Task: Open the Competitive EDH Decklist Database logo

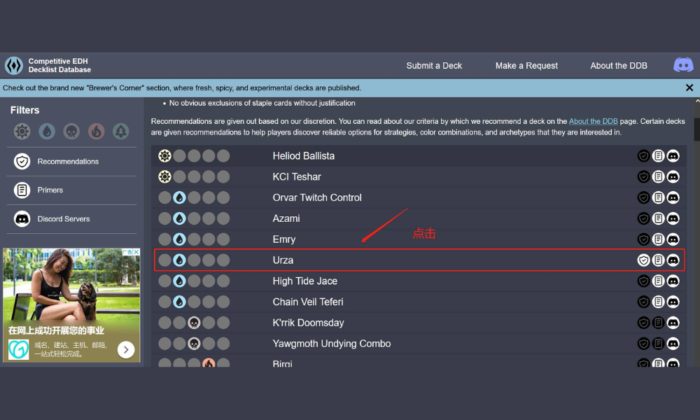Action: (14, 66)
